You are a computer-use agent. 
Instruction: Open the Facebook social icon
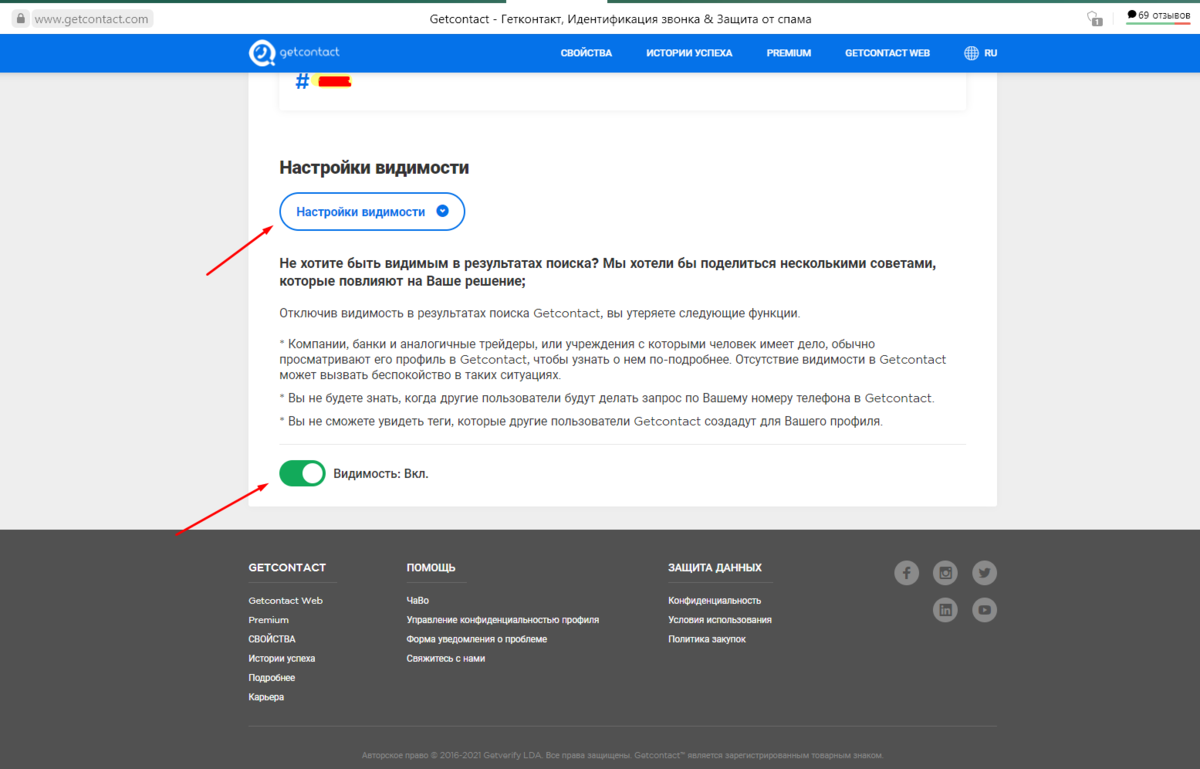coord(906,573)
